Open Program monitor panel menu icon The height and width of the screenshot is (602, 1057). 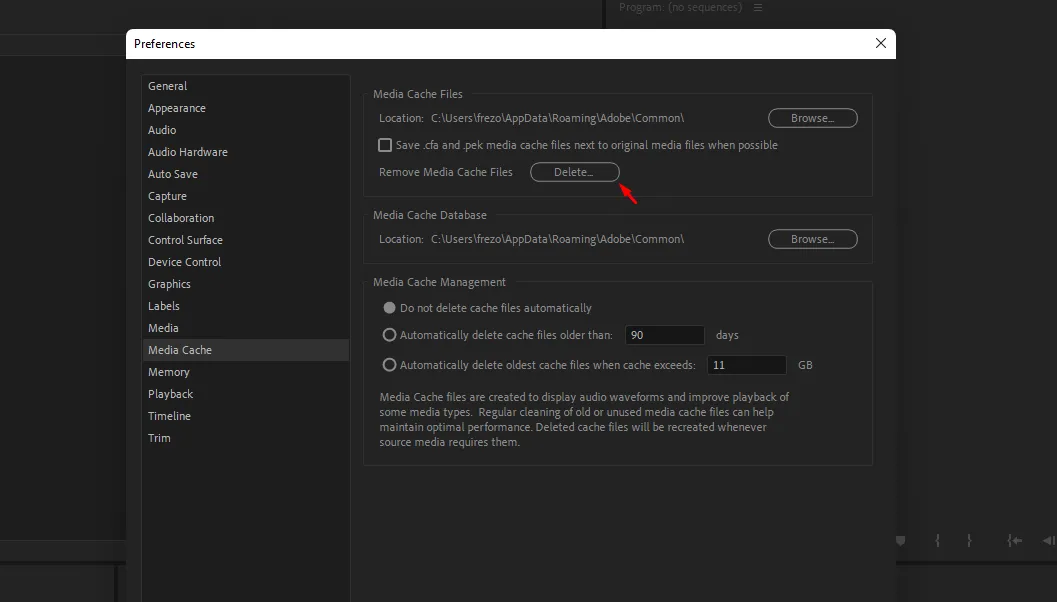click(758, 7)
